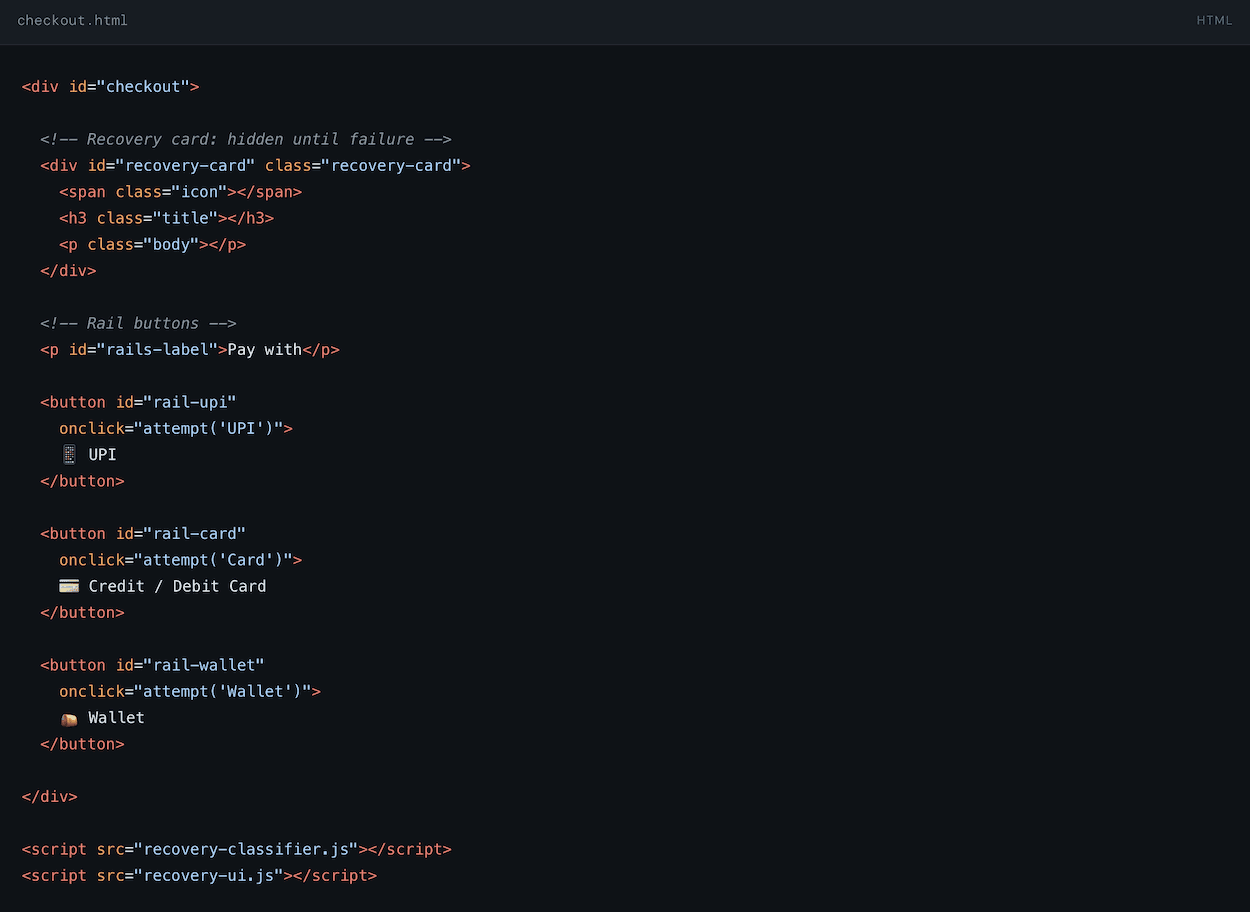The image size is (1250, 912).
Task: Click the checkout.html file name in header
Action: [x=72, y=21]
